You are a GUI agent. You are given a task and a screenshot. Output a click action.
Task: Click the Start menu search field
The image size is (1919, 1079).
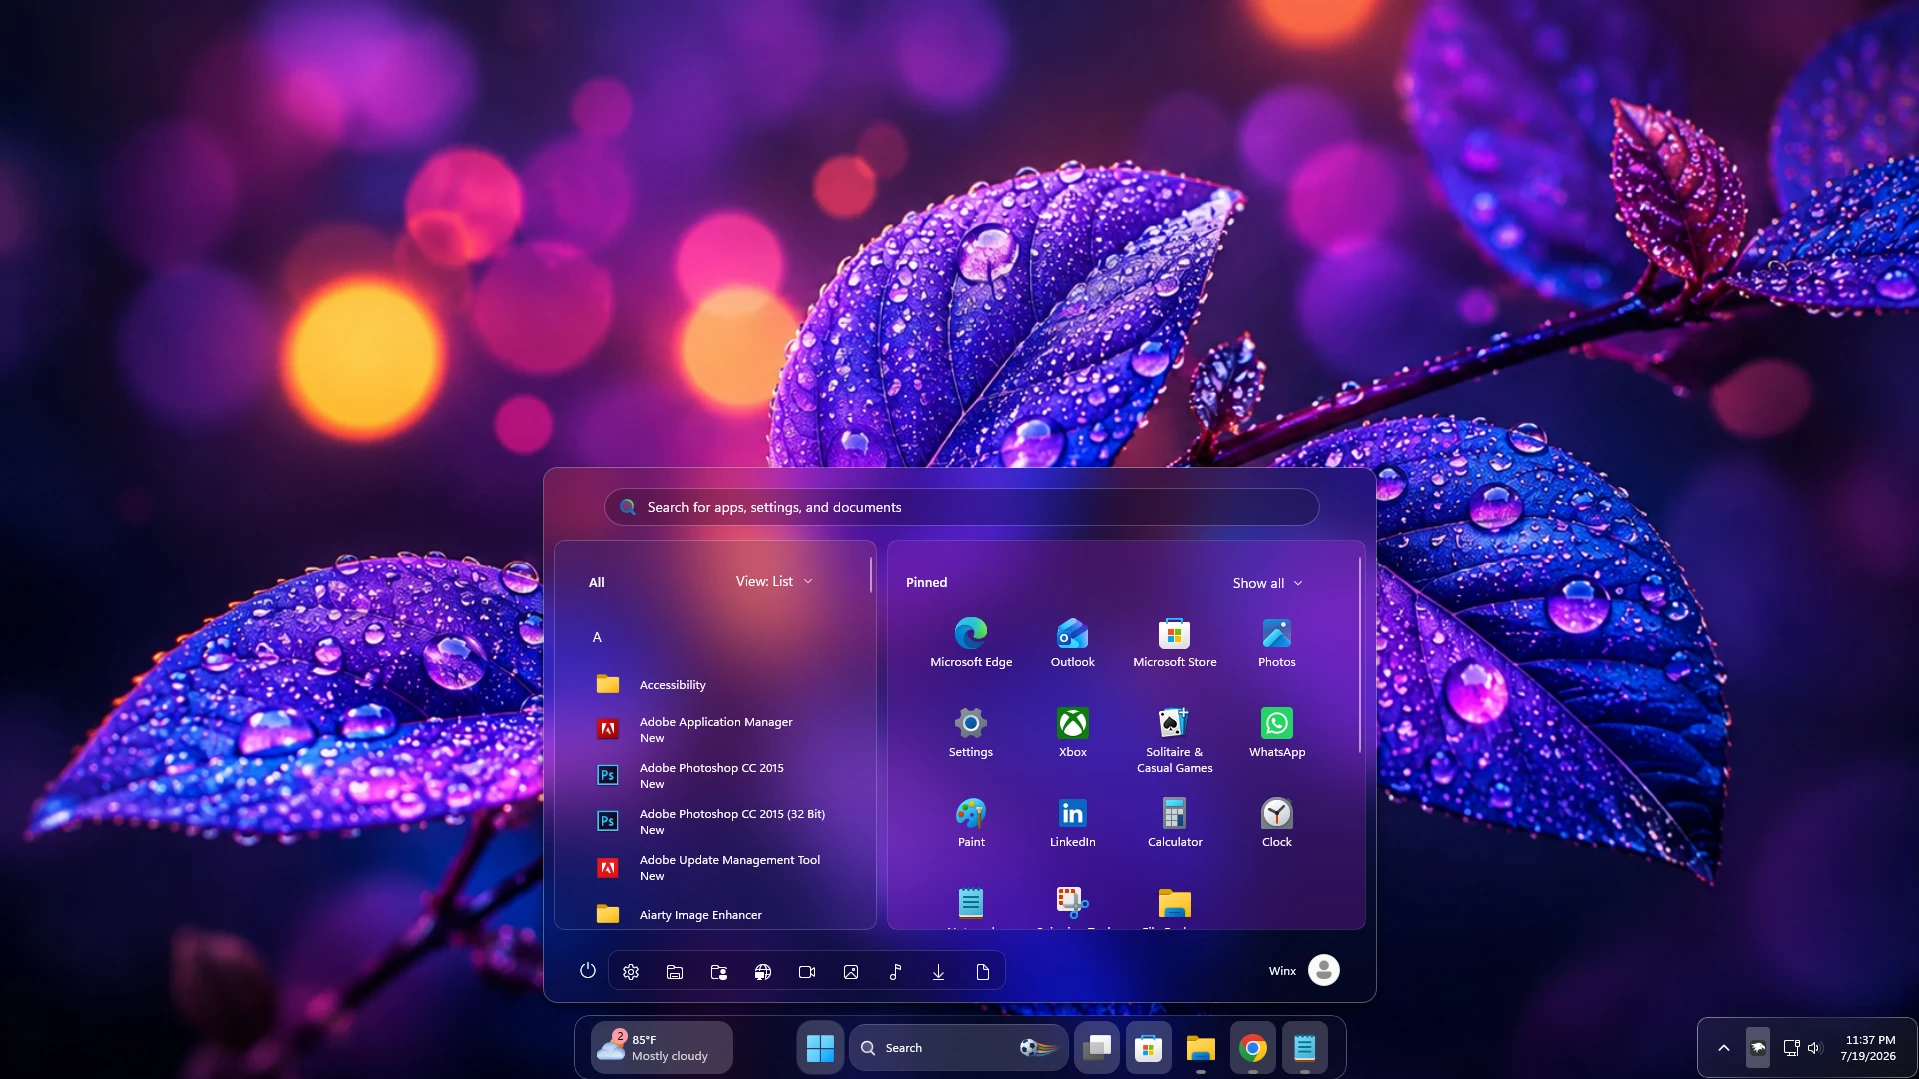click(x=961, y=507)
